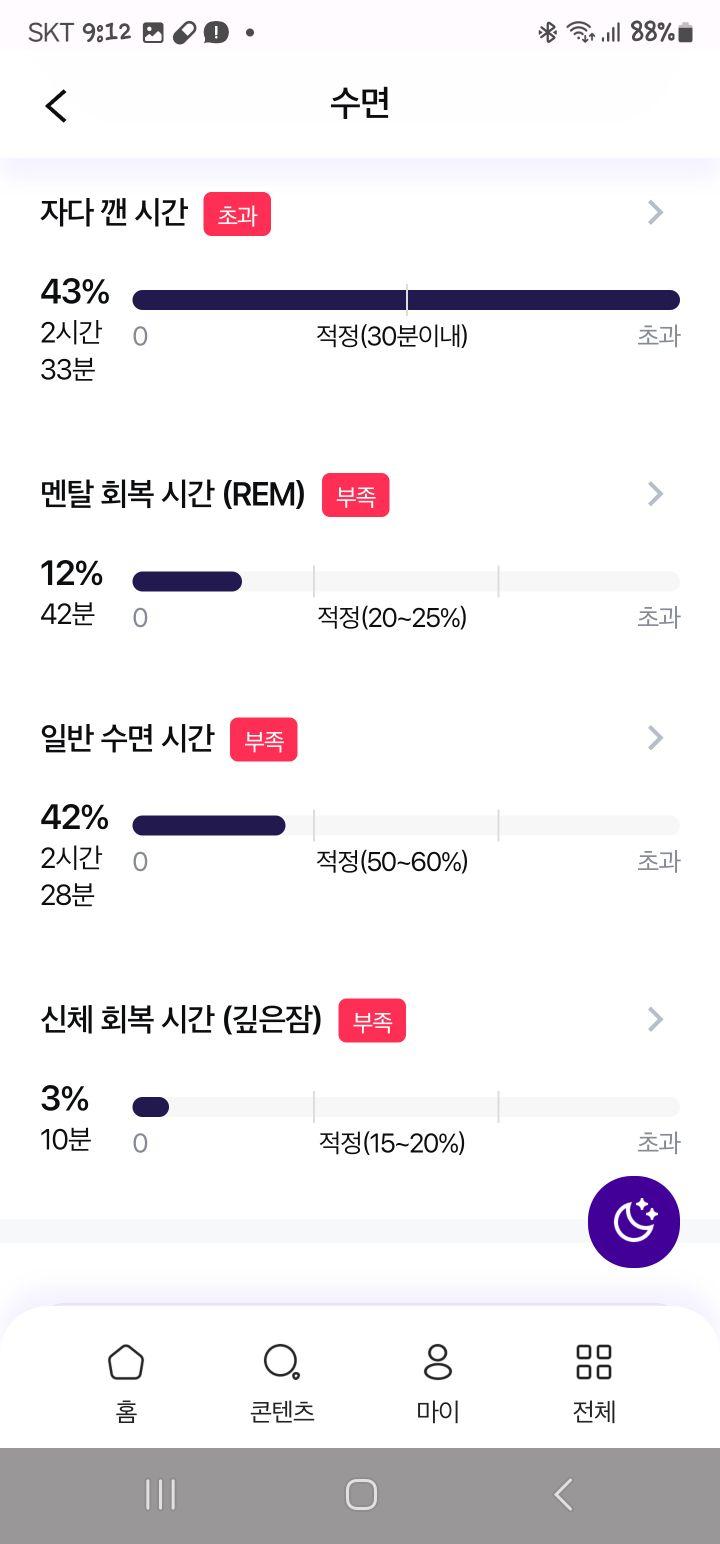Go to the 홈 tab
The image size is (720, 1544).
coord(126,1384)
